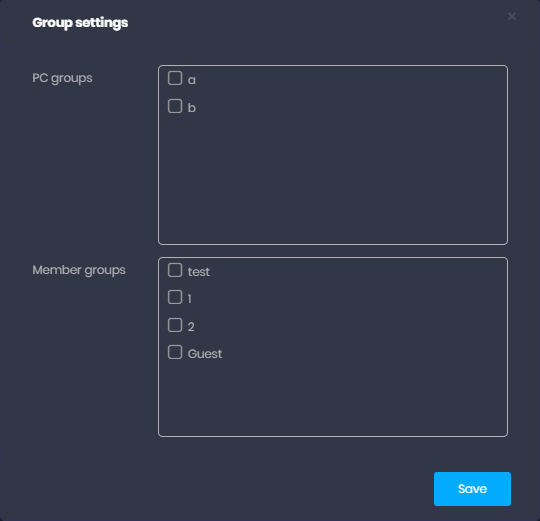
Task: Click the "2" label text in Member groups
Action: click(191, 326)
